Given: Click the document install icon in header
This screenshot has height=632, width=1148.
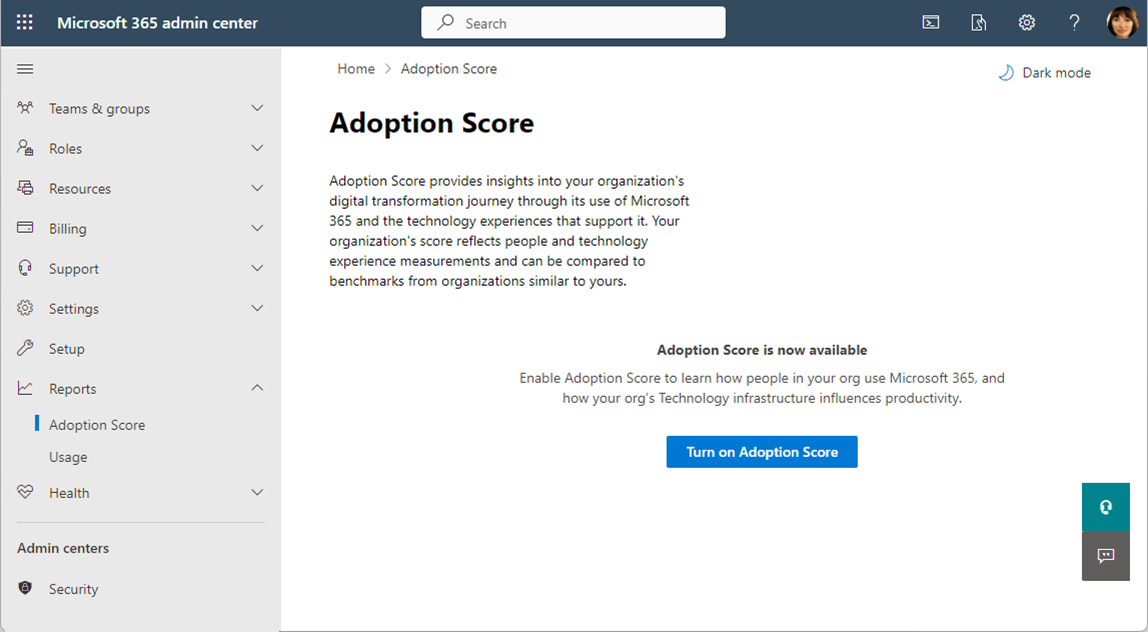Looking at the screenshot, I should tap(979, 23).
